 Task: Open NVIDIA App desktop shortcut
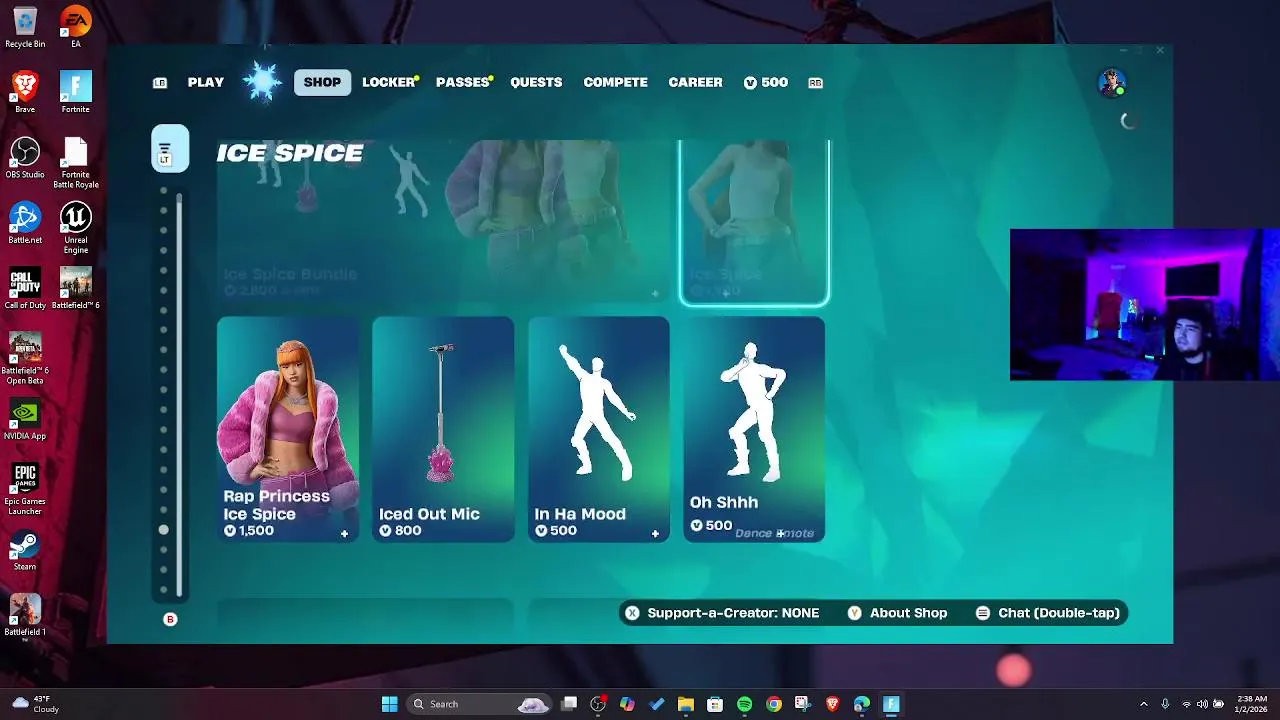coord(25,420)
